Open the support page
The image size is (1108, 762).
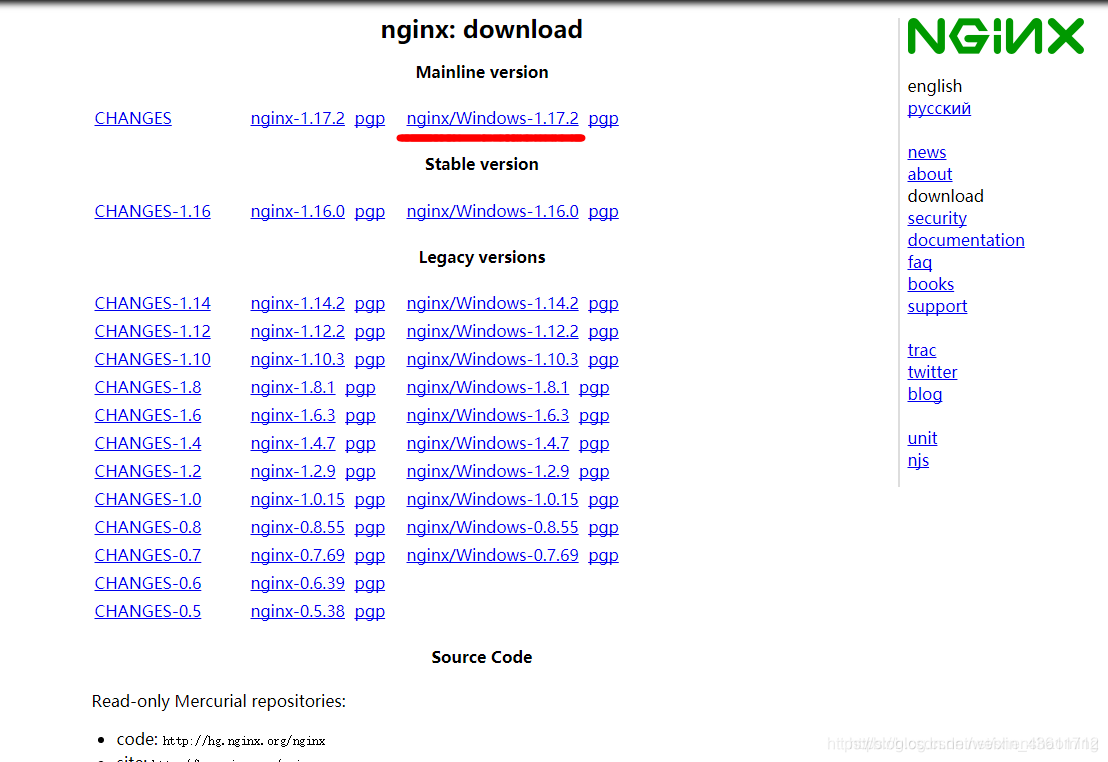click(937, 307)
